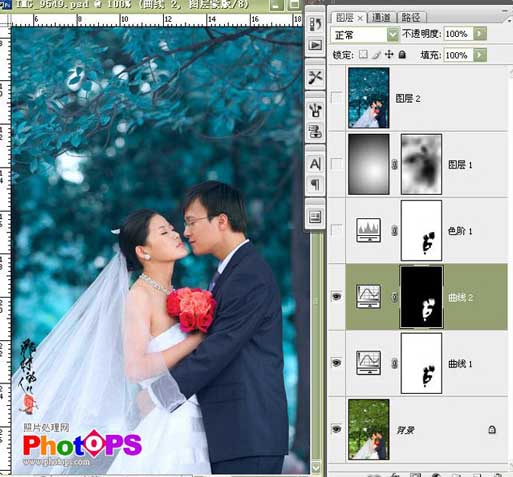Click canvas vertical scrollbar down arrow
This screenshot has height=477, width=513.
tap(316, 467)
